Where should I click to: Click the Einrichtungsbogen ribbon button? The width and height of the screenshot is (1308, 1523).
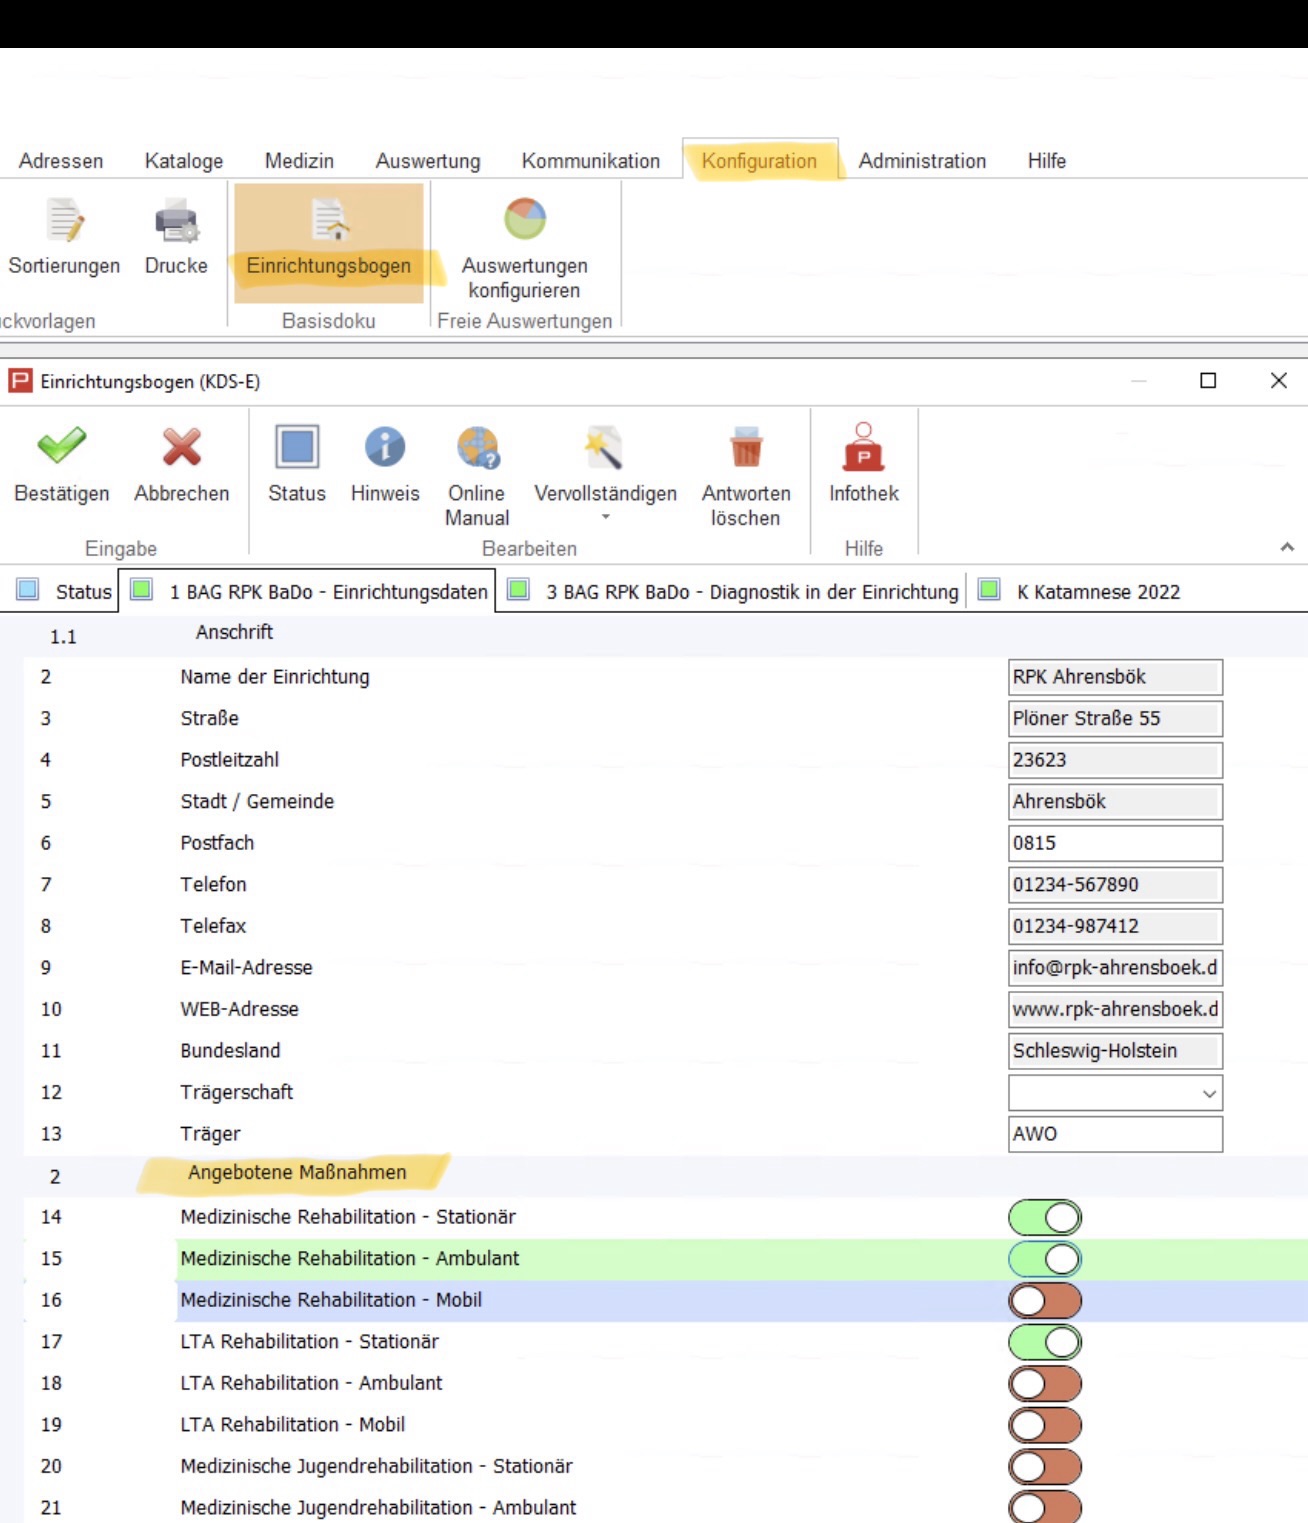tap(328, 242)
